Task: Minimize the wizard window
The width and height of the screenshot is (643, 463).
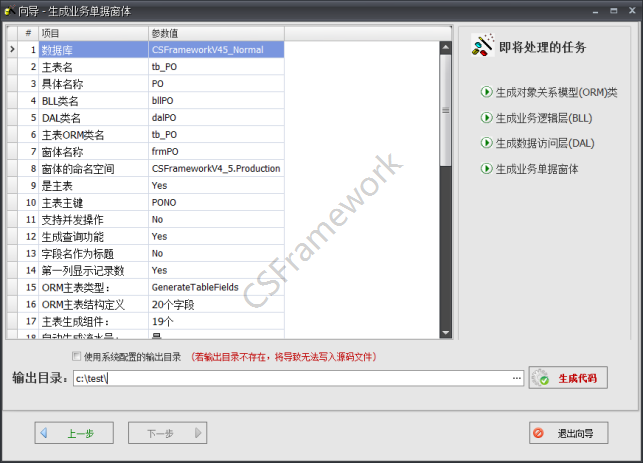Action: pos(595,11)
